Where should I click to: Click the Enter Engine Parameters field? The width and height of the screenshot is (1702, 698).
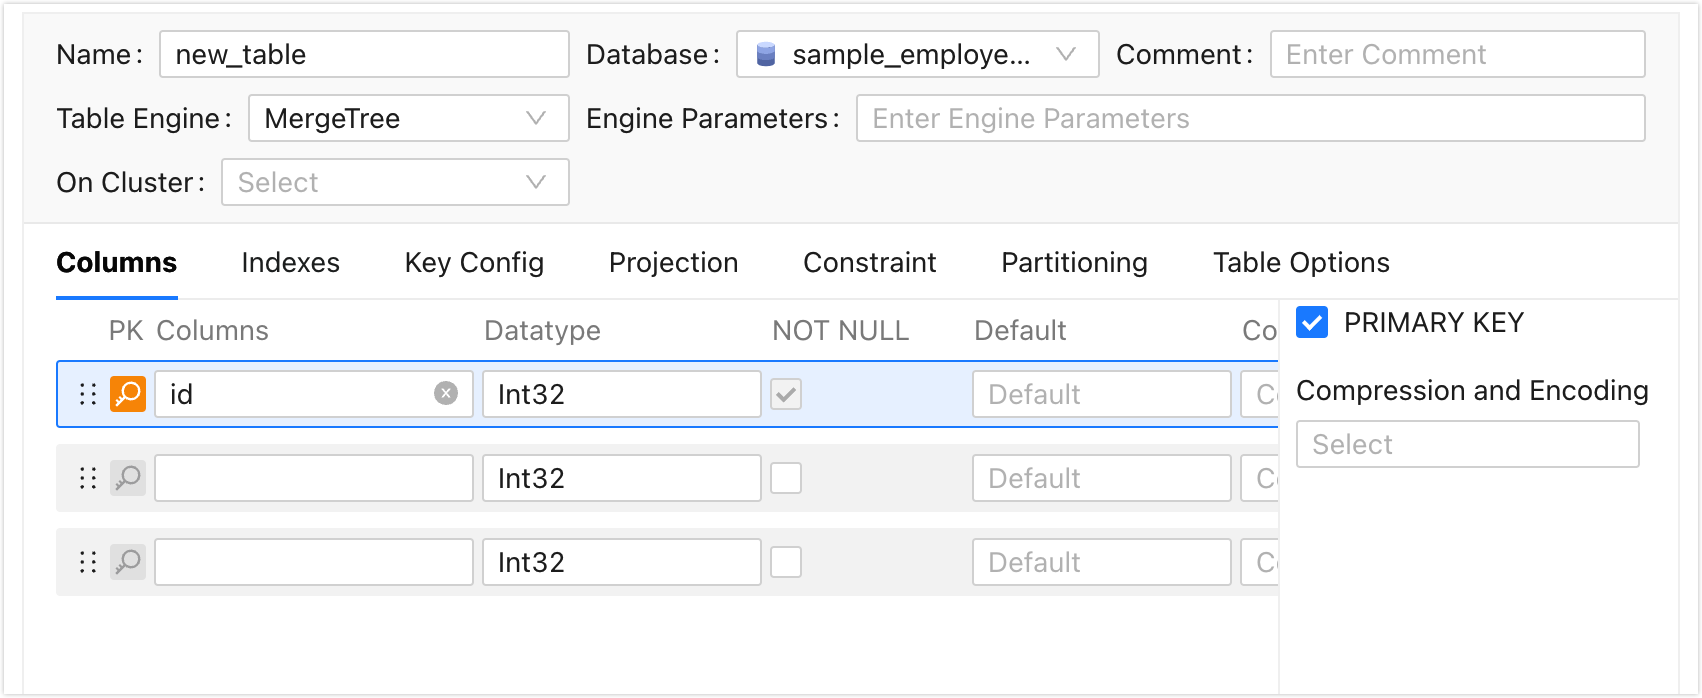[1250, 118]
